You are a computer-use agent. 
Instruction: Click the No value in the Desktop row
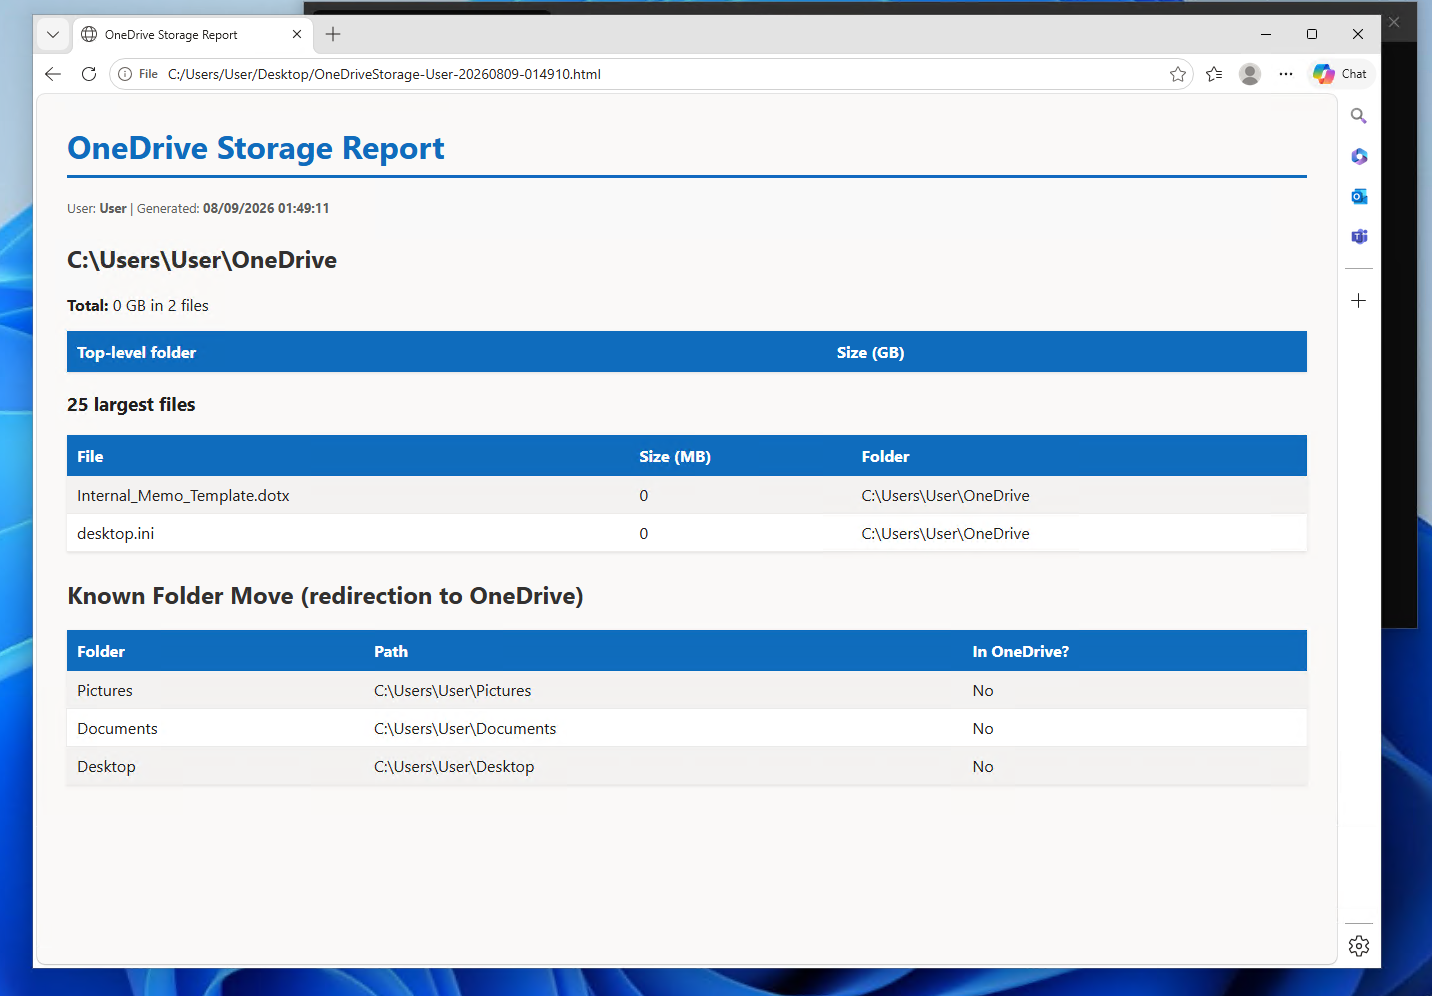[x=983, y=767]
